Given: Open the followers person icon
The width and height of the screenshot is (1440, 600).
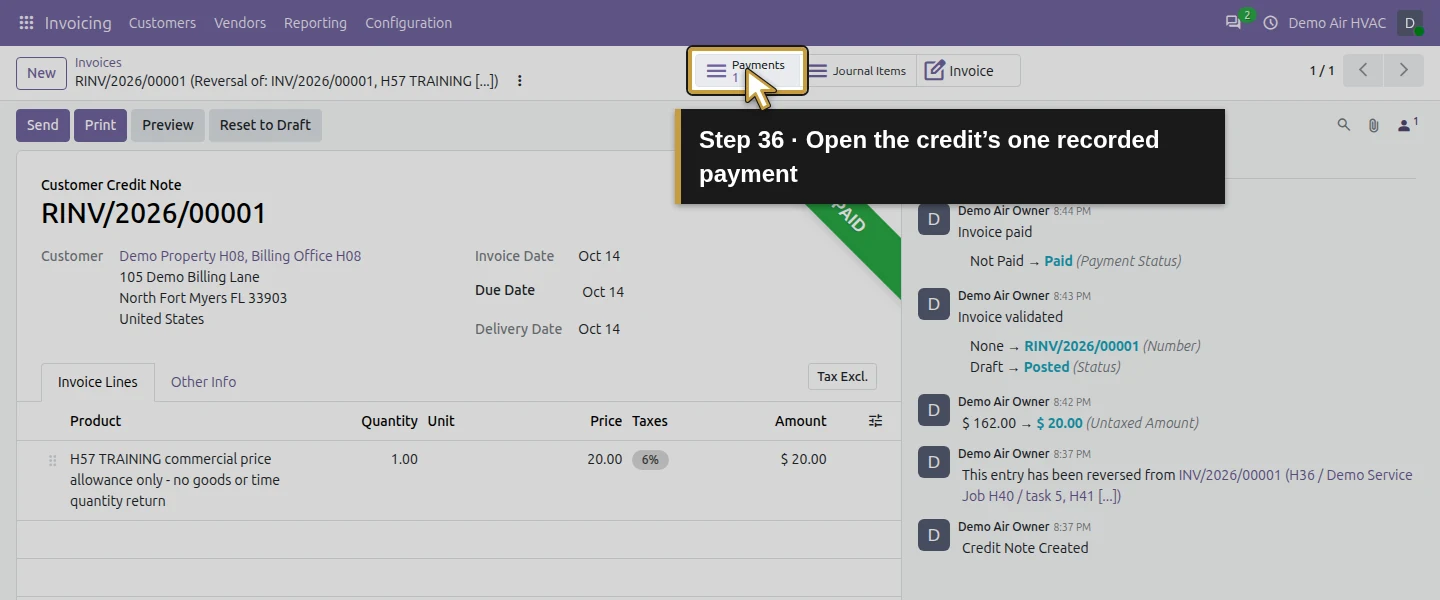Looking at the screenshot, I should click(x=1407, y=125).
